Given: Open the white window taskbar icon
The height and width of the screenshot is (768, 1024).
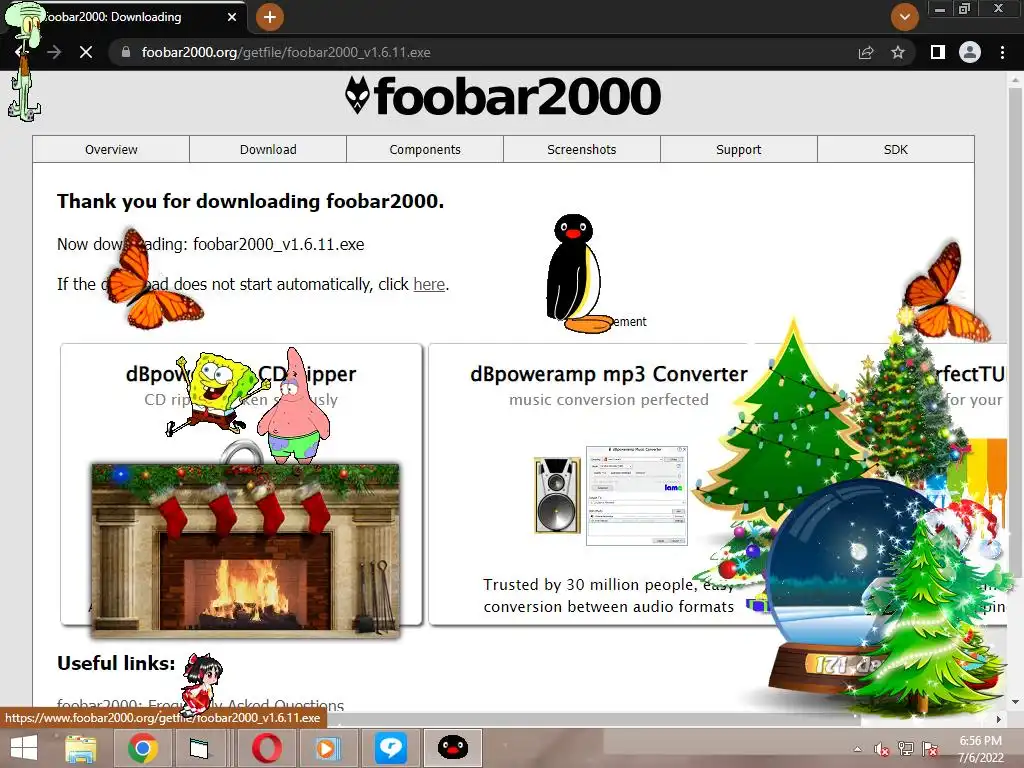Looking at the screenshot, I should pos(200,748).
